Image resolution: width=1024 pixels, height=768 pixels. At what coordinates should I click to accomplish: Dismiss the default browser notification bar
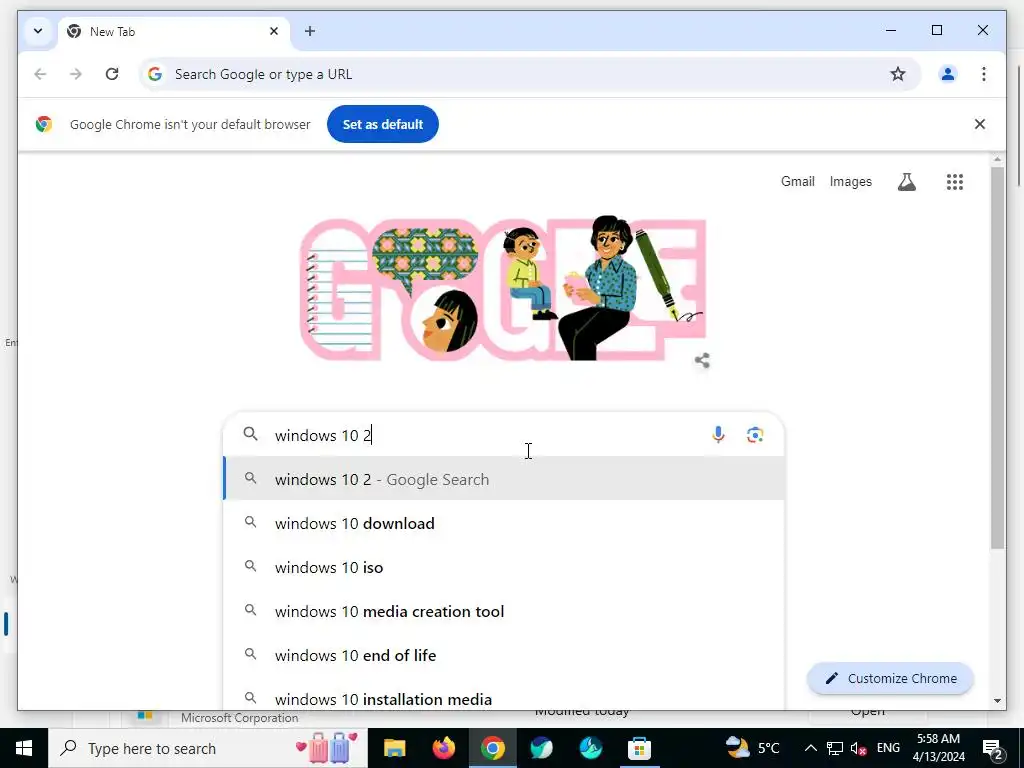tap(980, 124)
